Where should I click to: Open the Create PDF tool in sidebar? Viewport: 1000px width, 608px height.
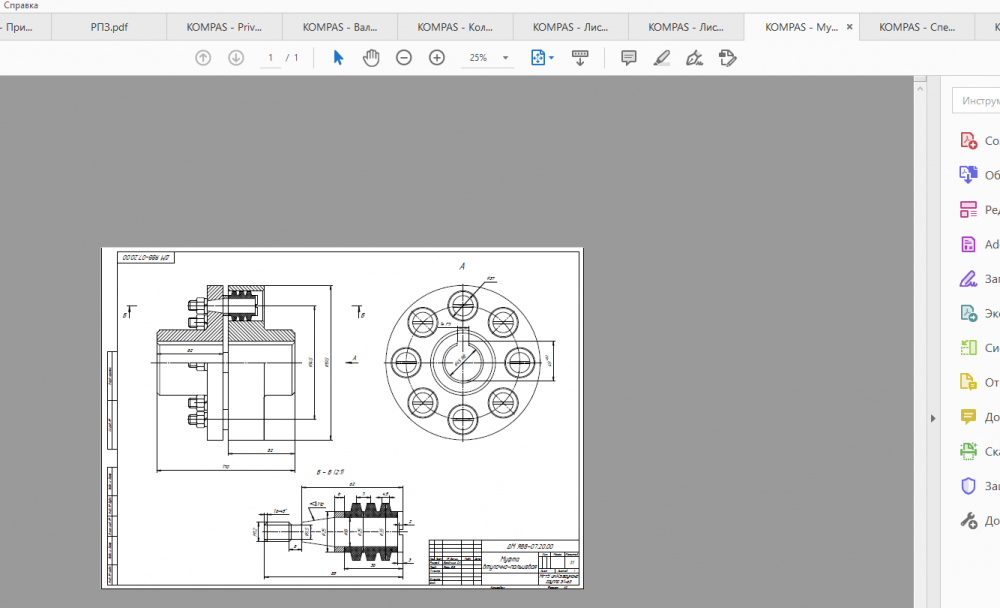[968, 141]
